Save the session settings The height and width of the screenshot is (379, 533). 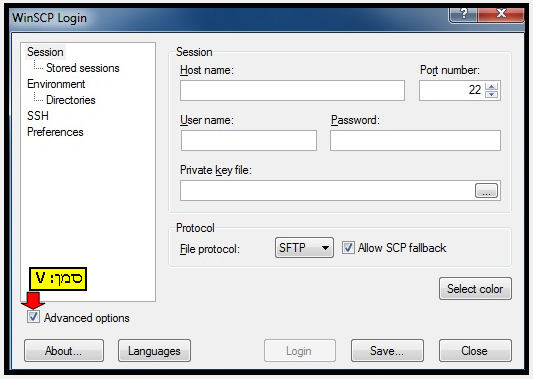pyautogui.click(x=387, y=350)
